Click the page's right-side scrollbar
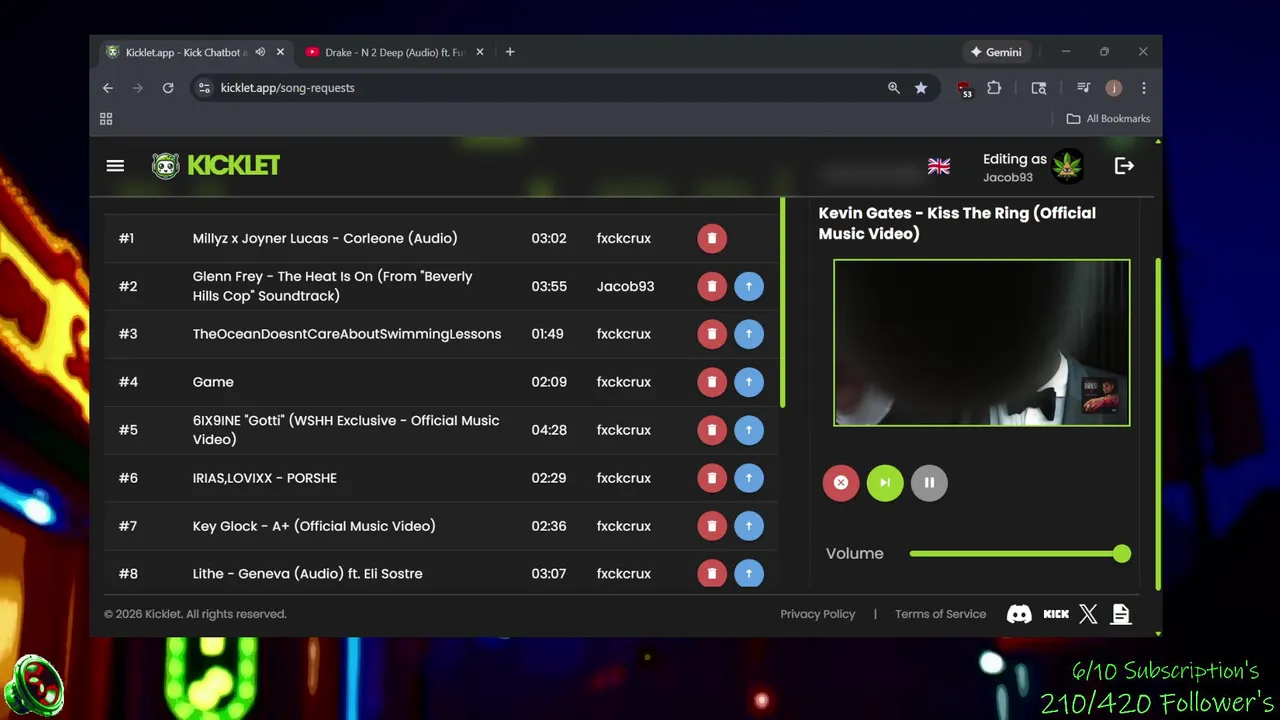This screenshot has width=1280, height=720. tap(1158, 423)
